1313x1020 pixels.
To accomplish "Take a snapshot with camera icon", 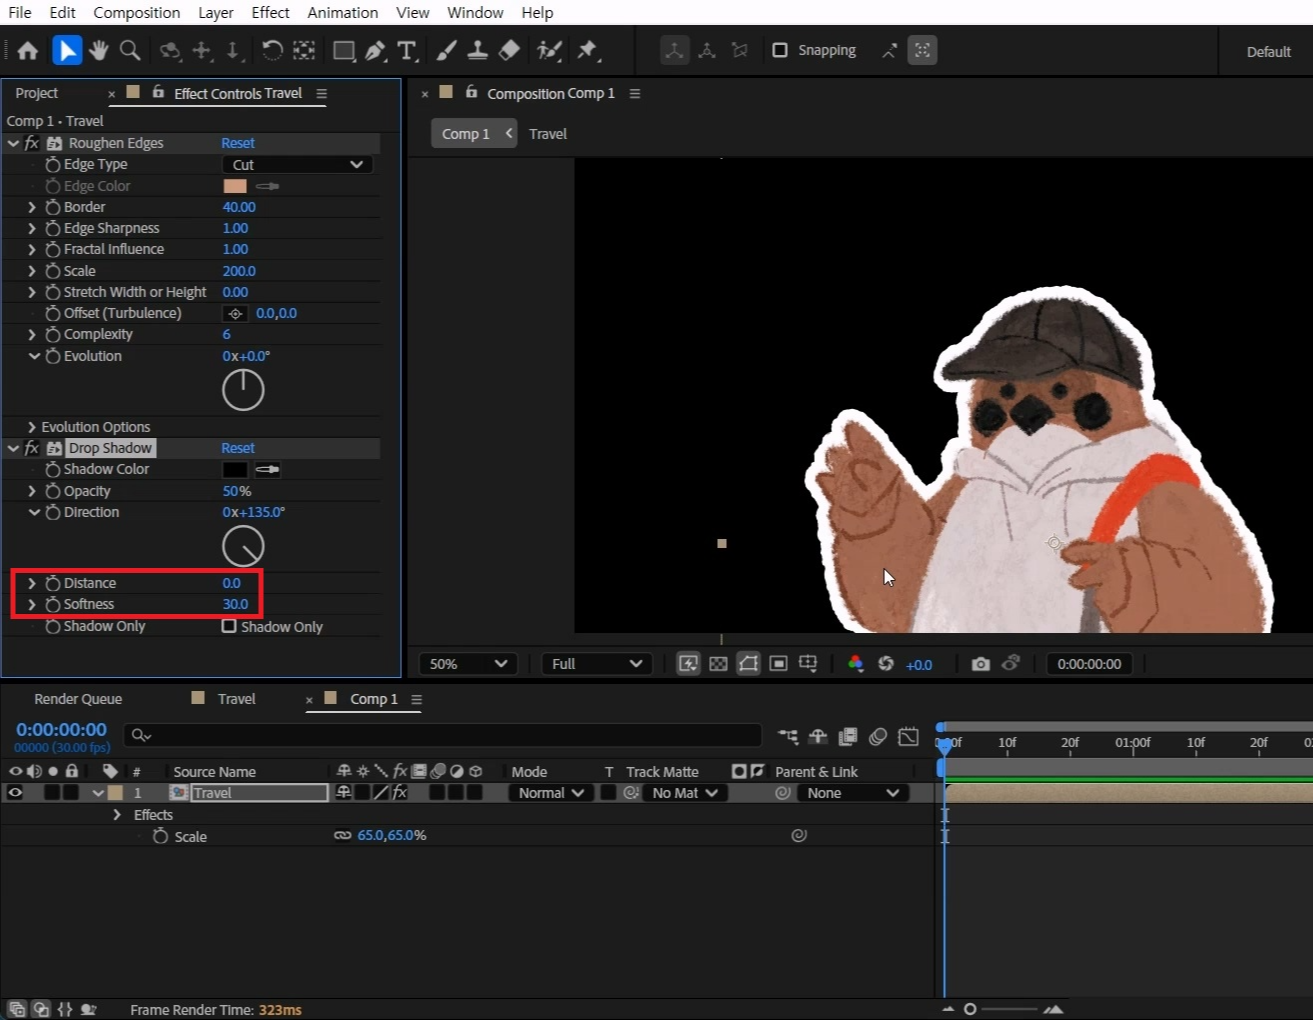I will pyautogui.click(x=980, y=664).
